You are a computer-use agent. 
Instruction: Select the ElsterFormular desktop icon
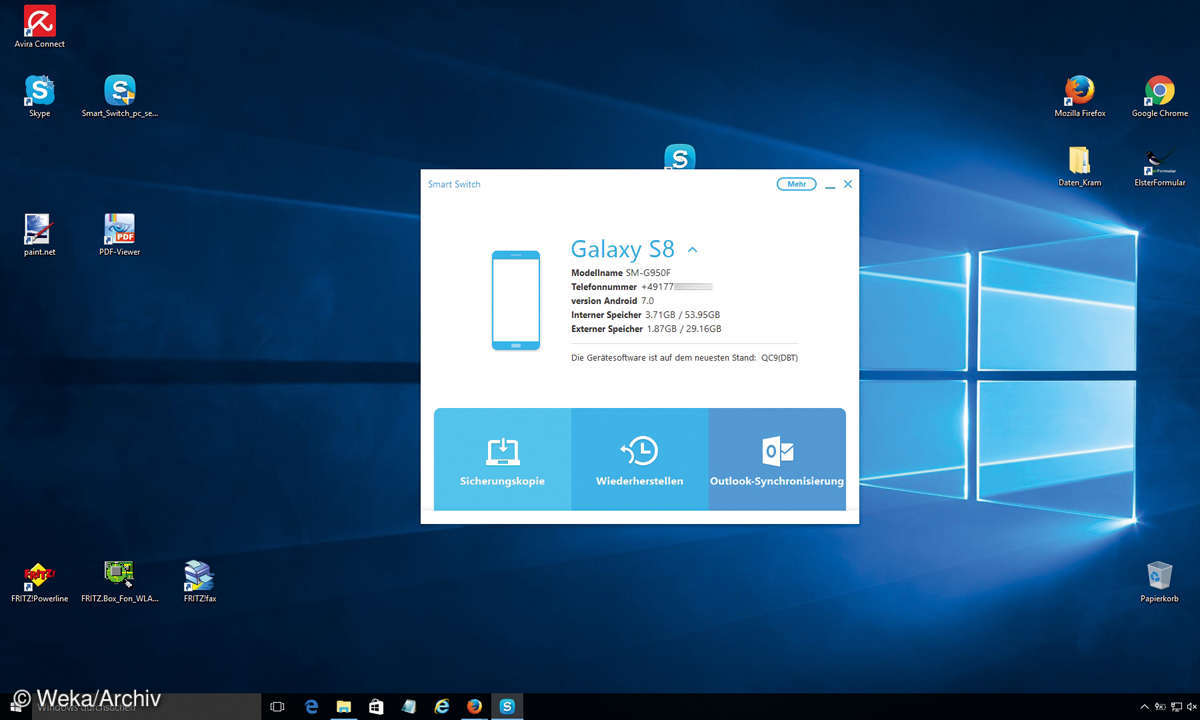tap(1160, 166)
